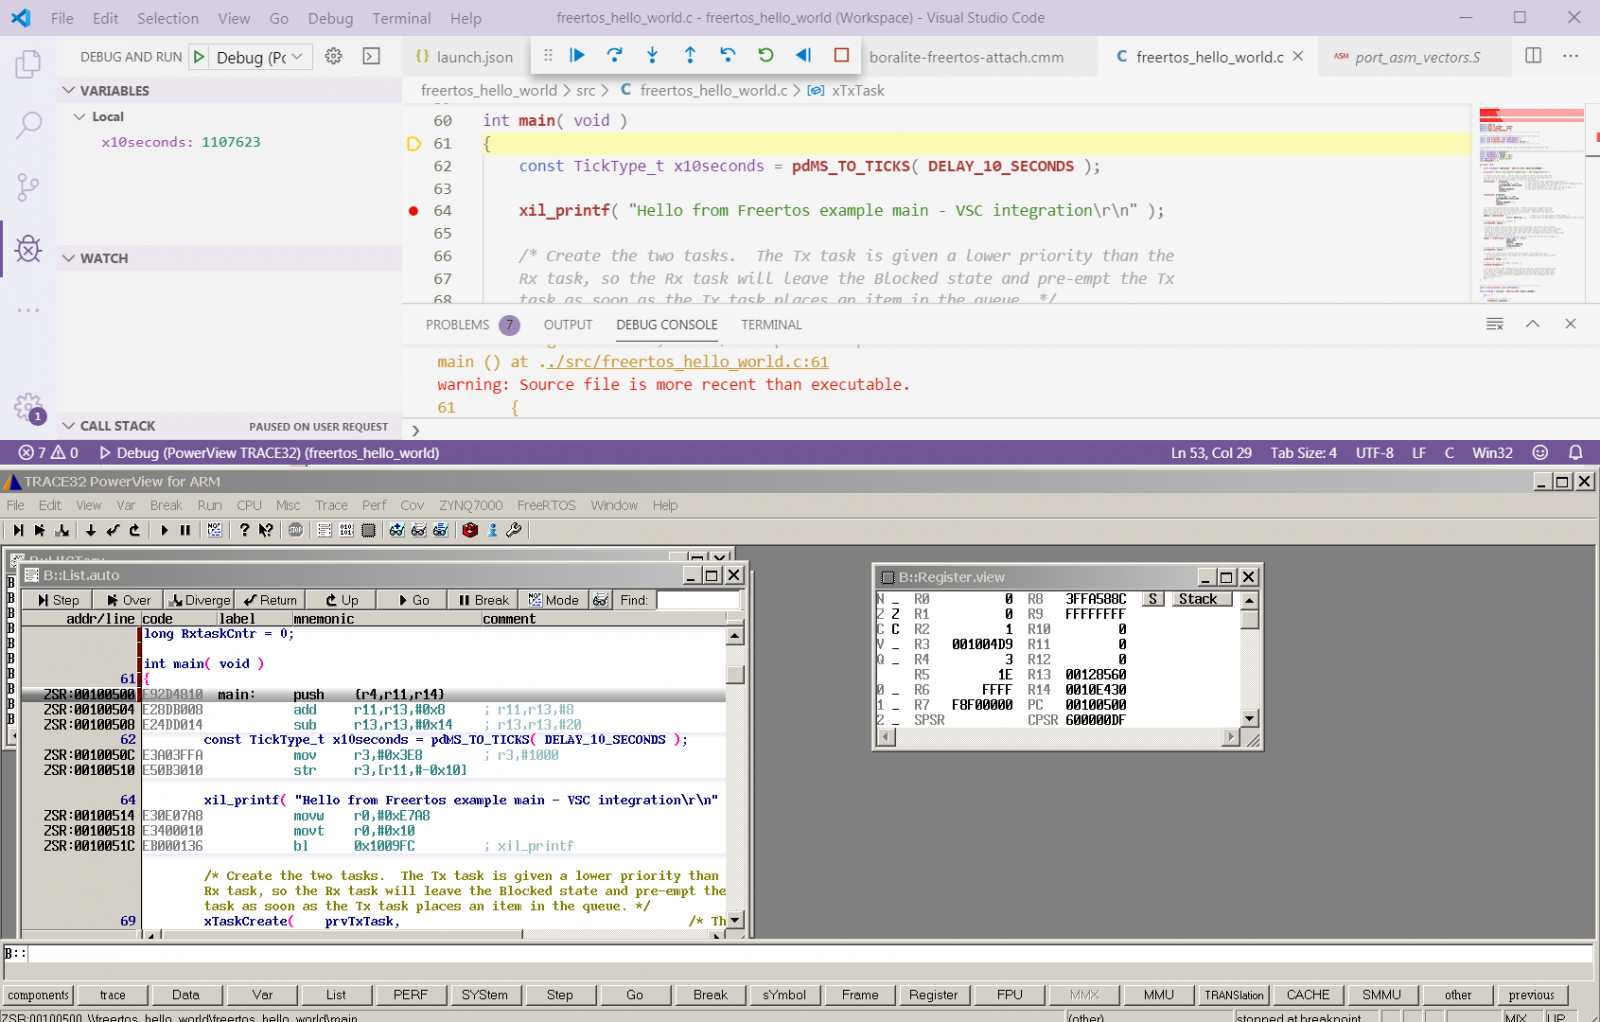The image size is (1600, 1022).
Task: Open the FreeRTOS menu in TRACE32
Action: coord(546,505)
